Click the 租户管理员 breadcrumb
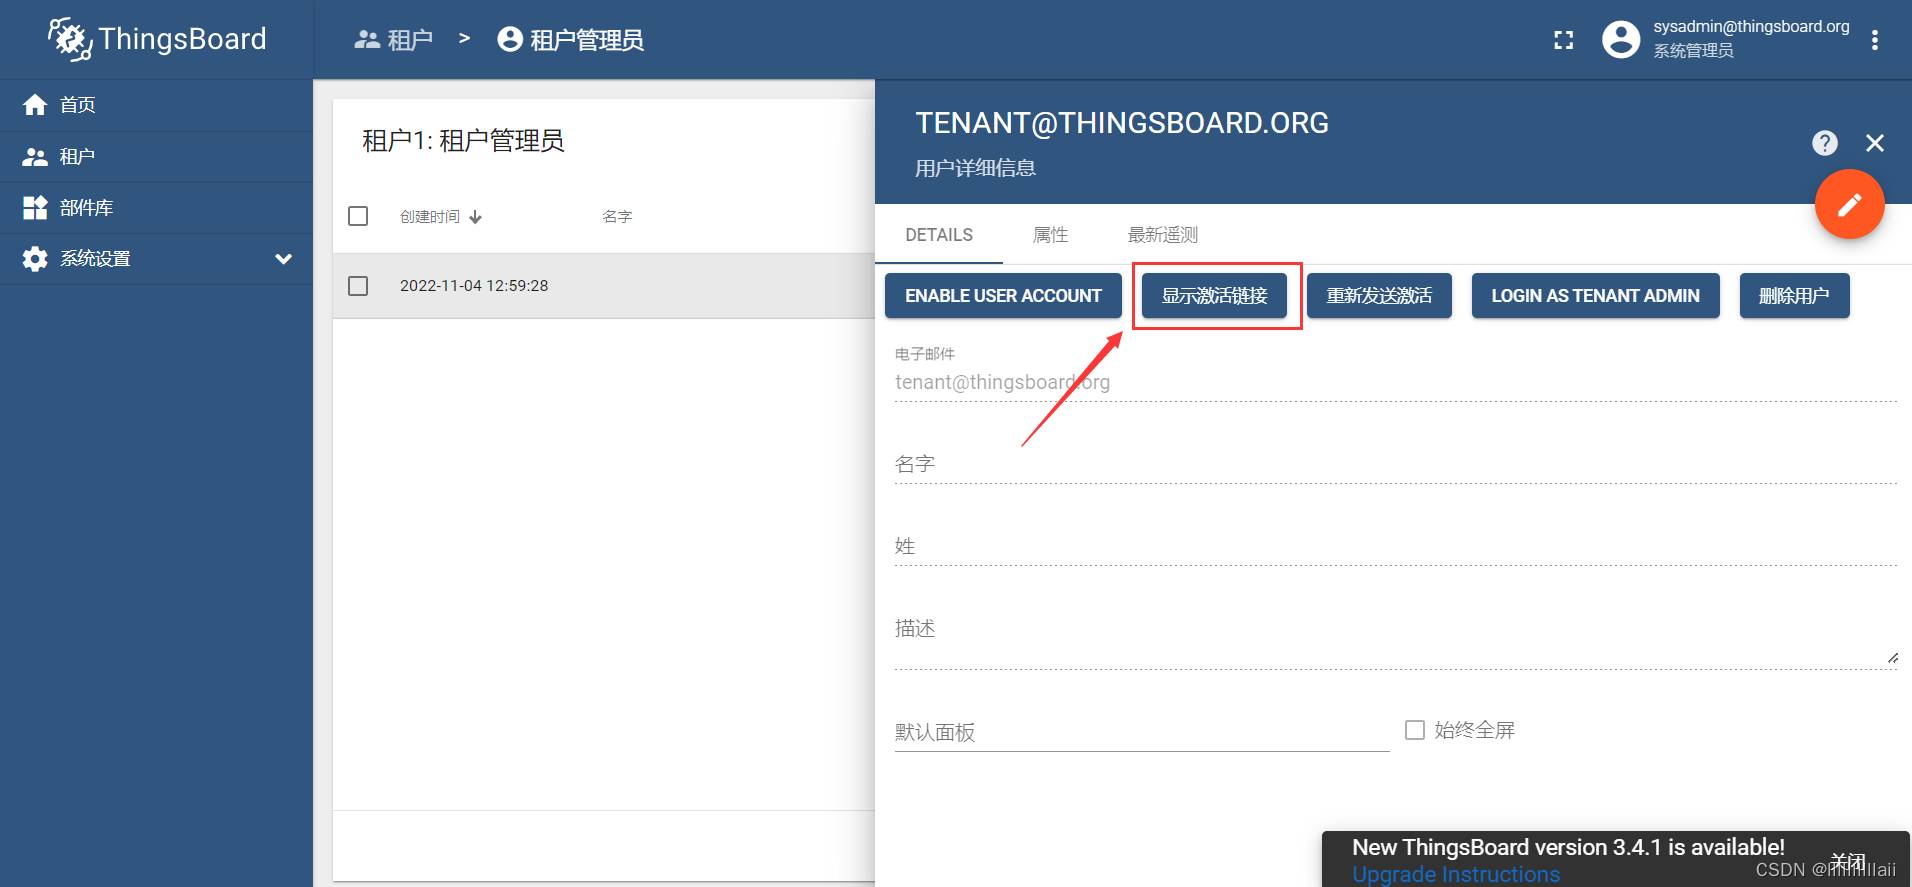This screenshot has height=887, width=1912. 571,40
